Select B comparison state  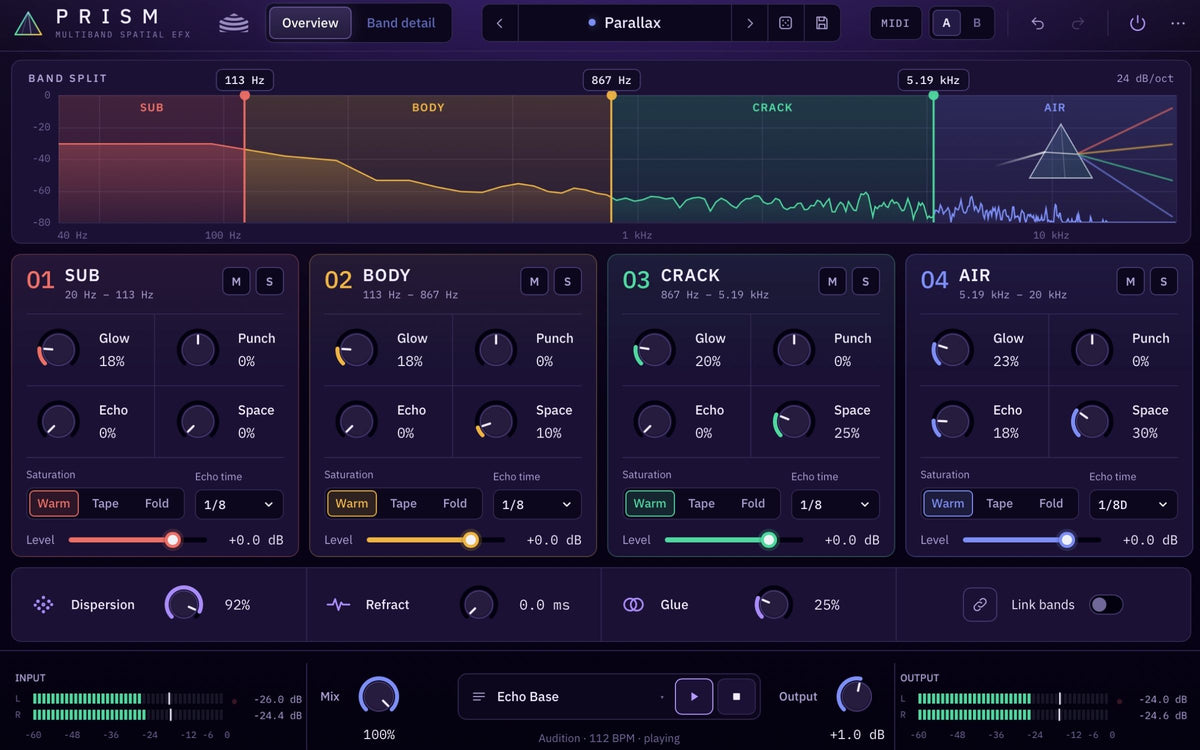click(x=977, y=23)
